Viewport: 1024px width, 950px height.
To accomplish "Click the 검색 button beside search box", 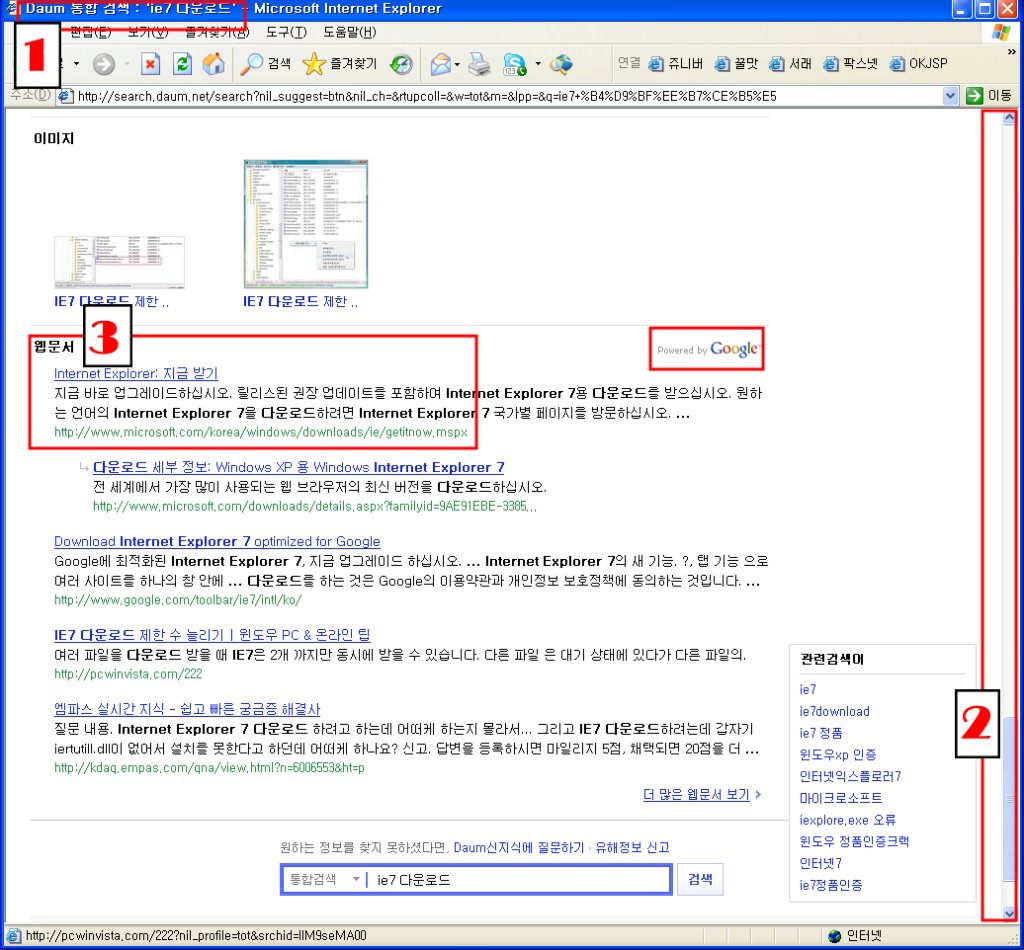I will (x=699, y=879).
